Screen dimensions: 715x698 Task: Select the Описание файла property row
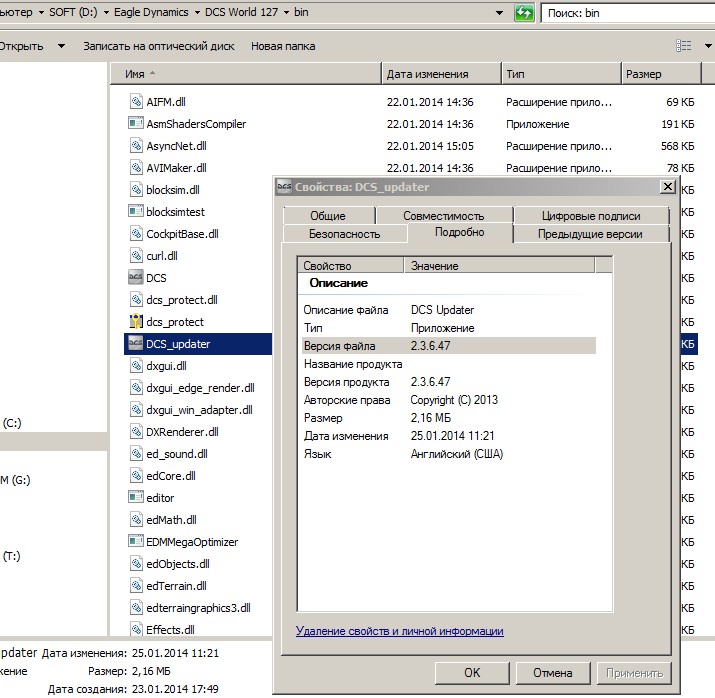pyautogui.click(x=449, y=310)
